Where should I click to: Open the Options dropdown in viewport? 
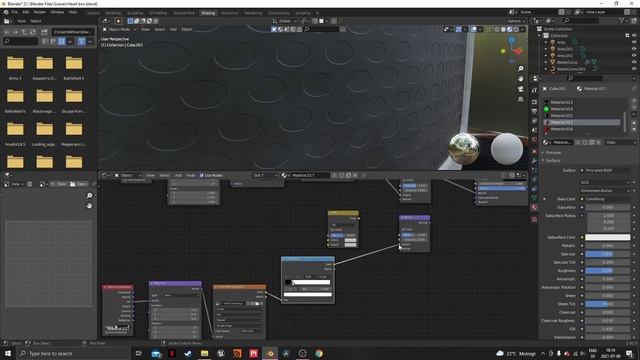(516, 21)
